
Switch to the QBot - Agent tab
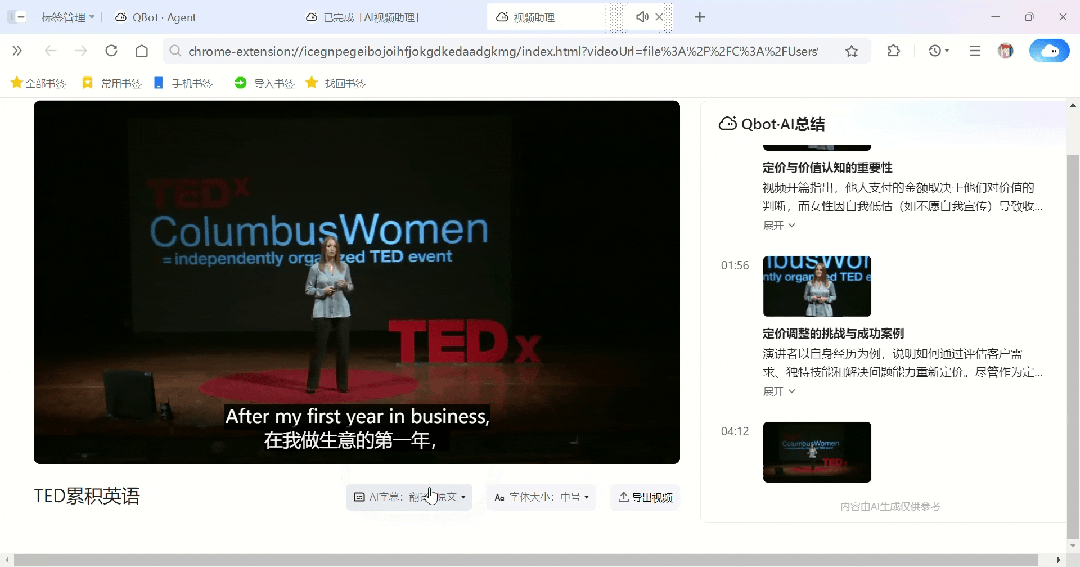pyautogui.click(x=155, y=17)
